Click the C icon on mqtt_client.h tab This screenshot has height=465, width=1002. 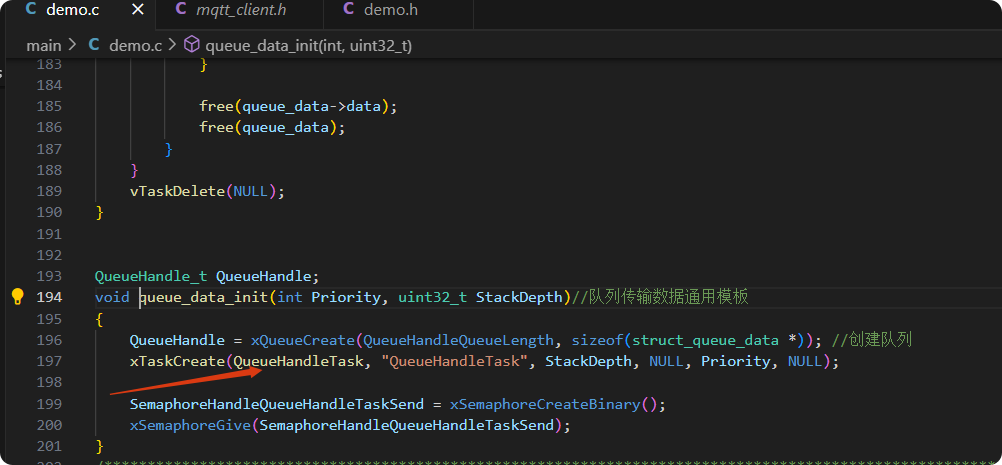point(181,10)
